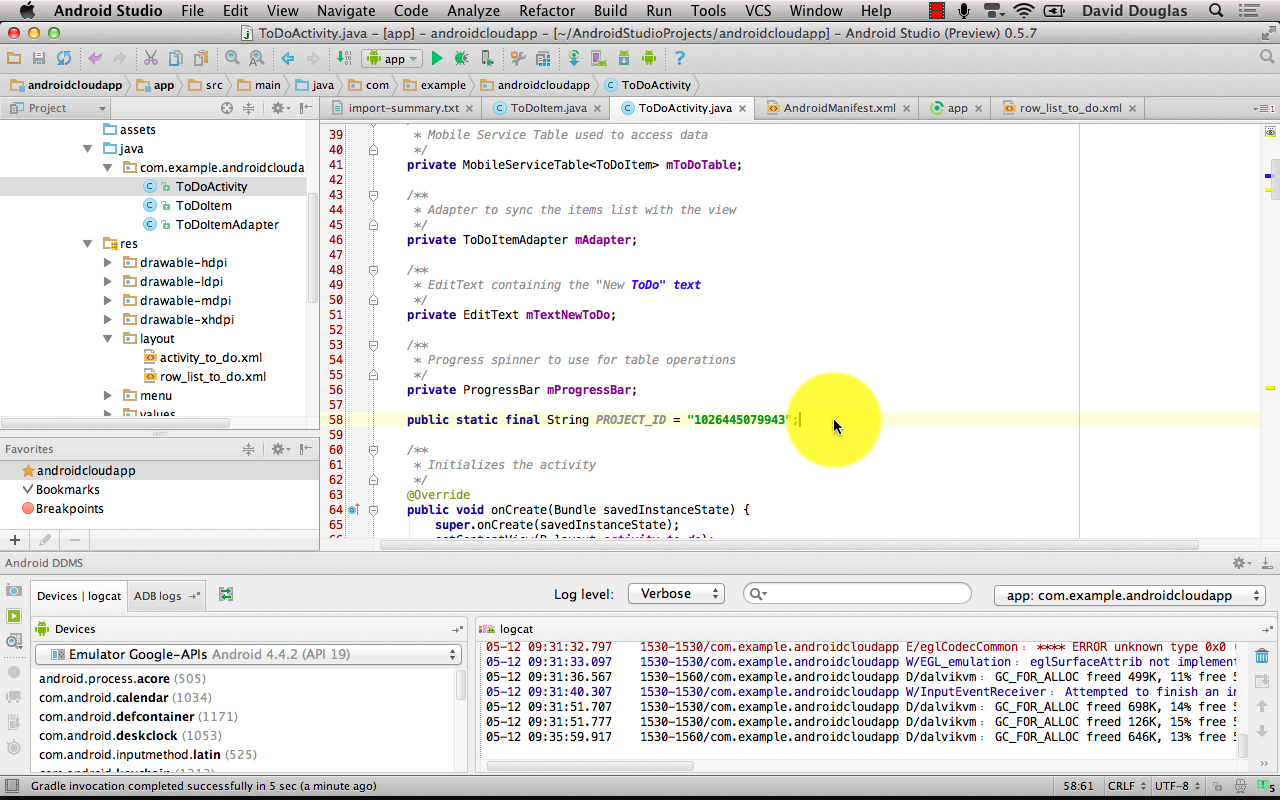The height and width of the screenshot is (800, 1280).
Task: Toggle the read-only lock in status bar
Action: [1215, 786]
